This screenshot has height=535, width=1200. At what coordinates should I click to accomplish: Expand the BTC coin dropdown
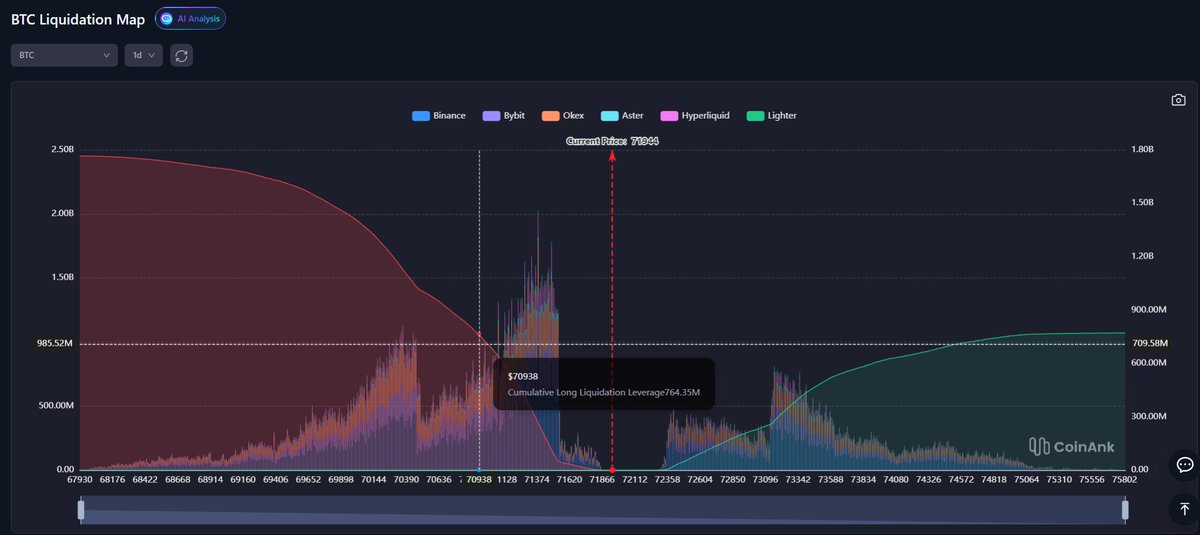coord(65,56)
